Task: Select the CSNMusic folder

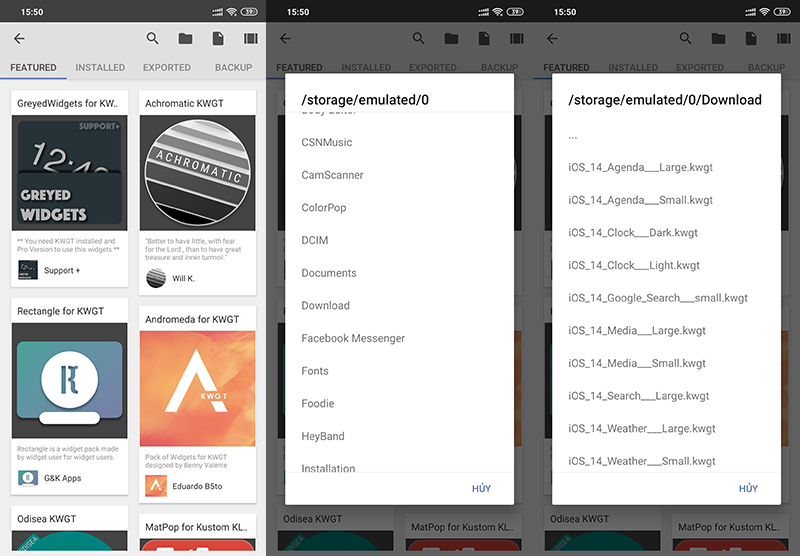Action: 399,142
